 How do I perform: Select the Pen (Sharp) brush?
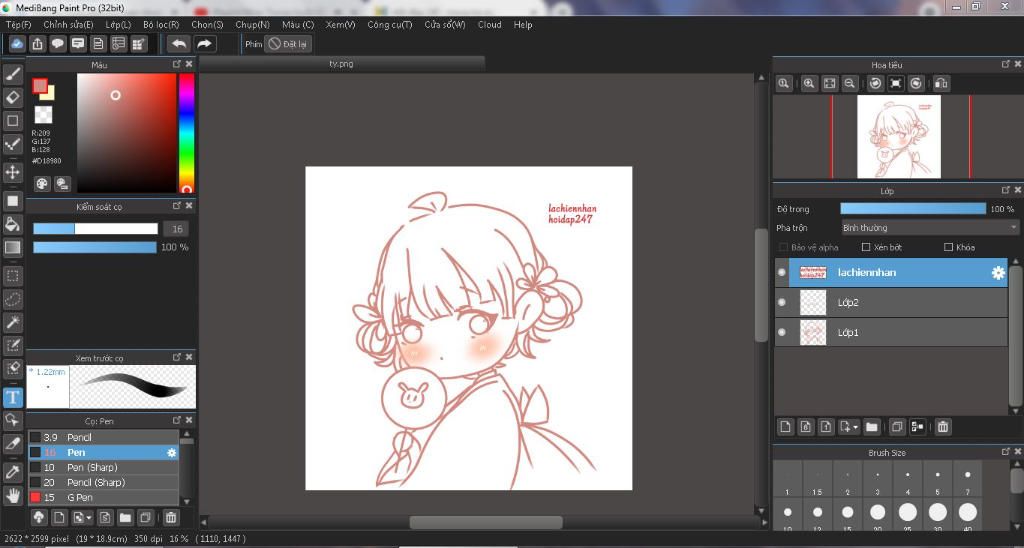point(103,468)
